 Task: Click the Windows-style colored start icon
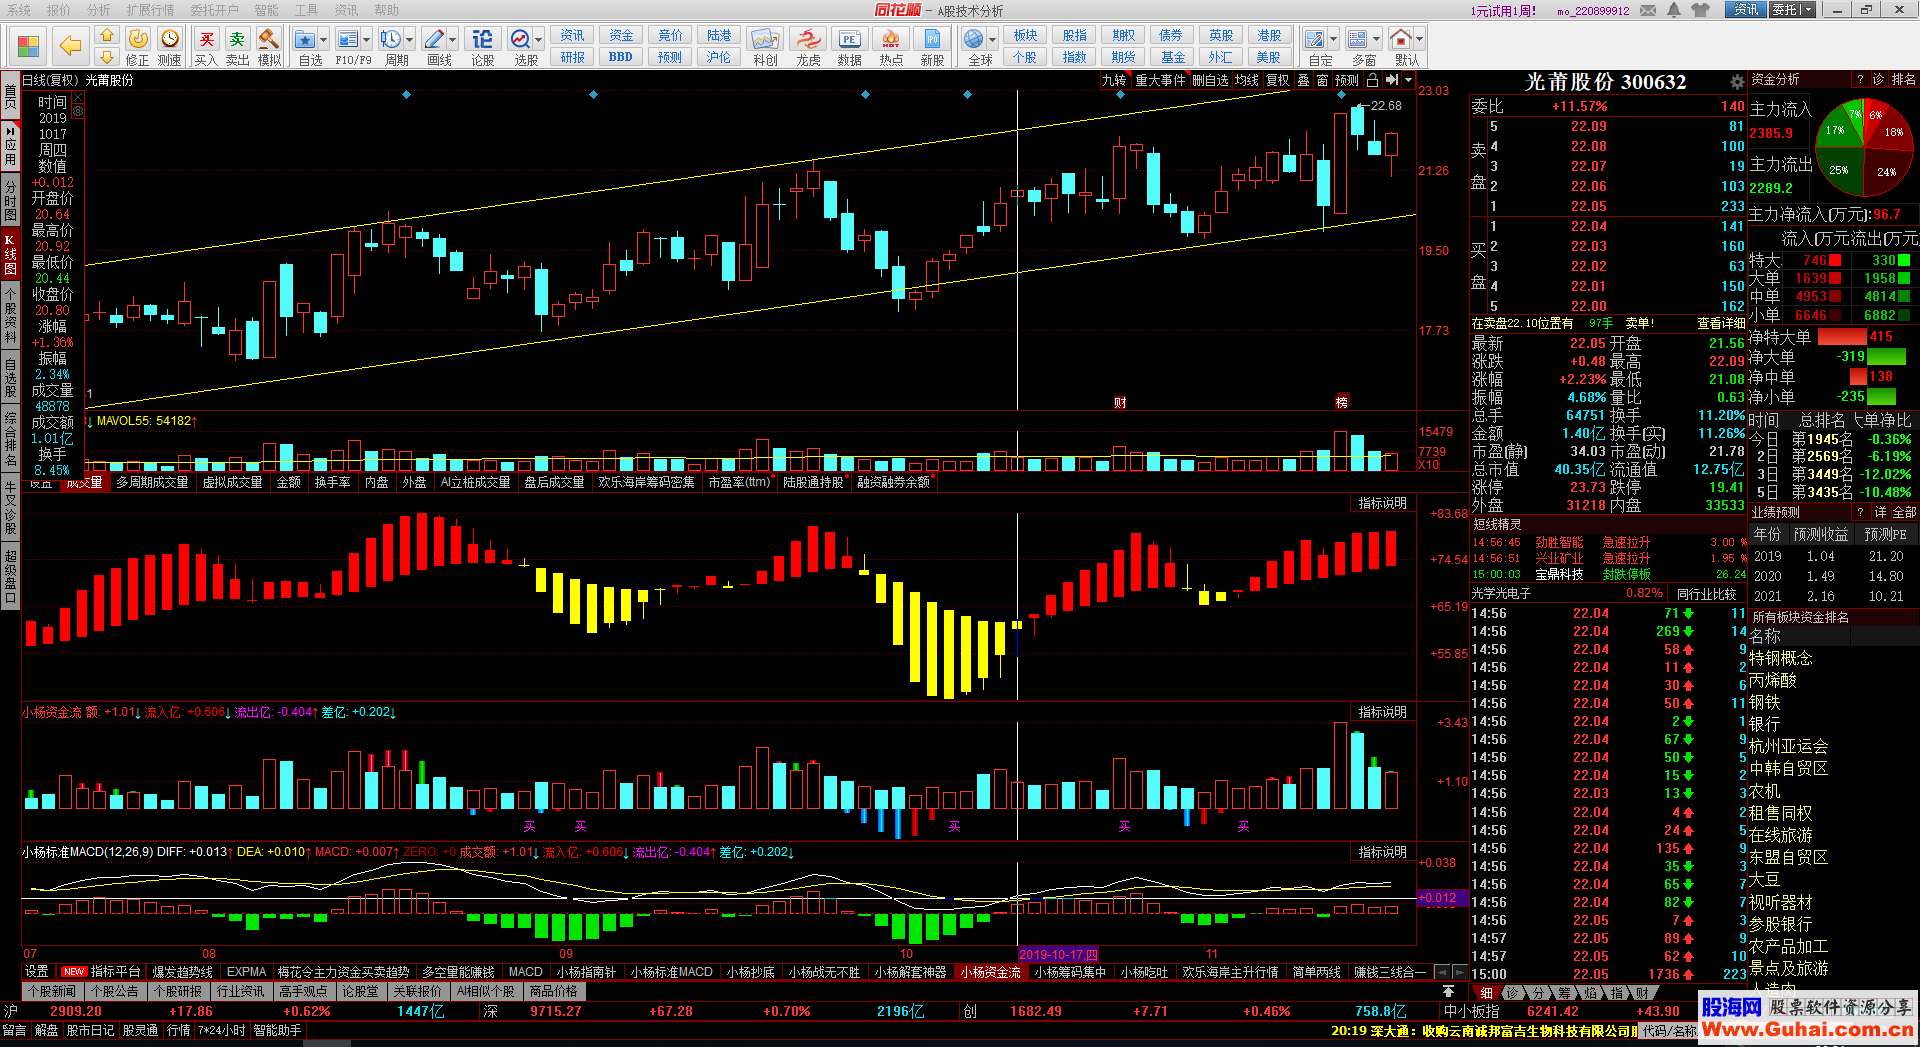[x=28, y=46]
